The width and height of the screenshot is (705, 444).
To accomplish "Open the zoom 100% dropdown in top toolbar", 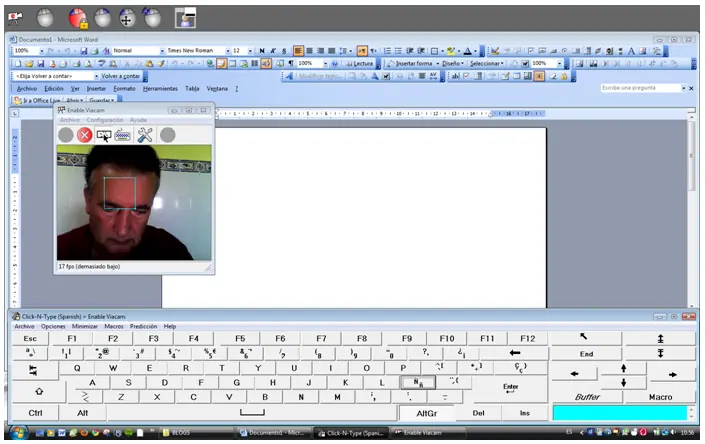I will coord(42,51).
